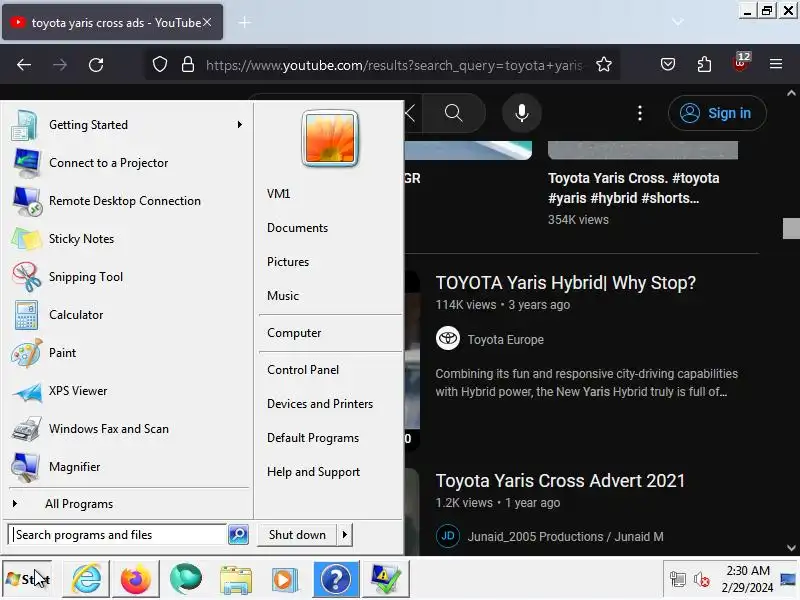Go back to the previous page

click(24, 65)
